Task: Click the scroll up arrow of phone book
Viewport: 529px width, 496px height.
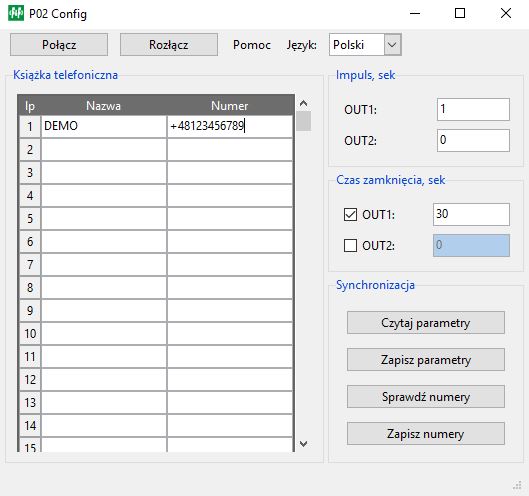Action: [x=303, y=103]
